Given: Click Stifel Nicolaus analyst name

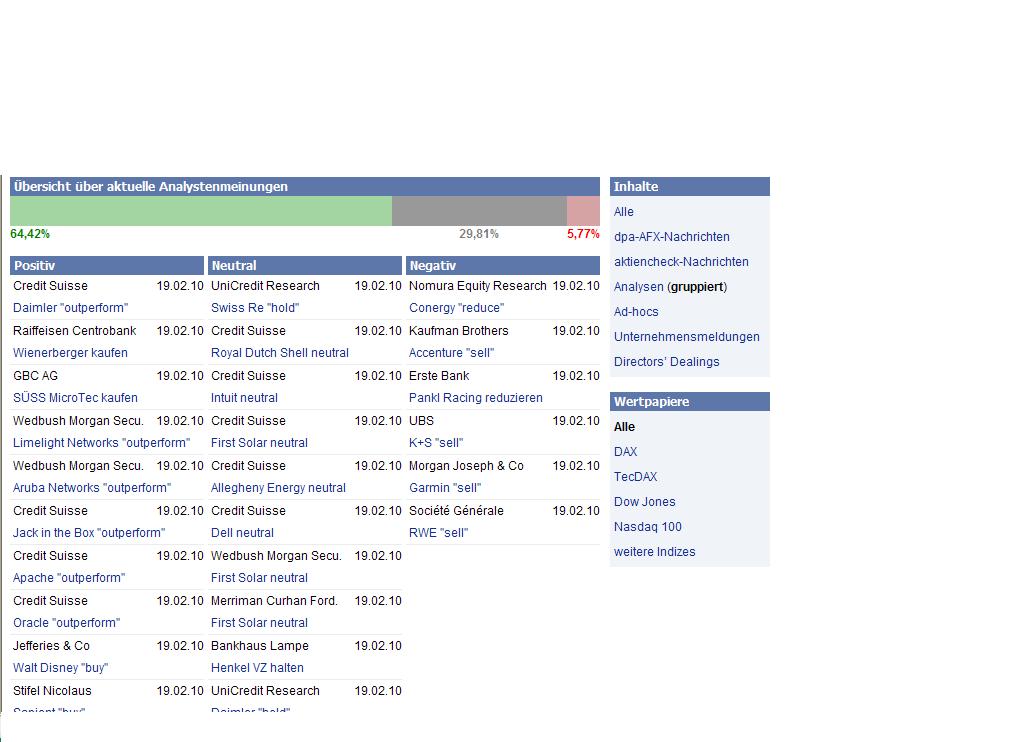Looking at the screenshot, I should (x=52, y=691).
